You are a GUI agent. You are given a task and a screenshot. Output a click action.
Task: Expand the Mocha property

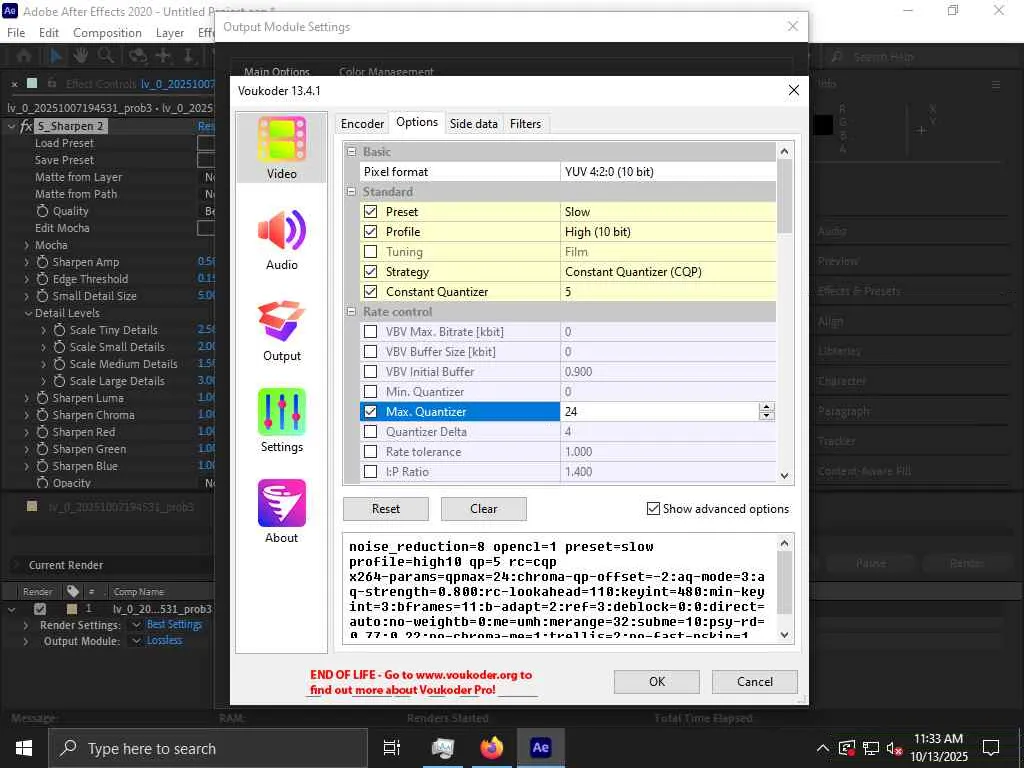[x=27, y=245]
